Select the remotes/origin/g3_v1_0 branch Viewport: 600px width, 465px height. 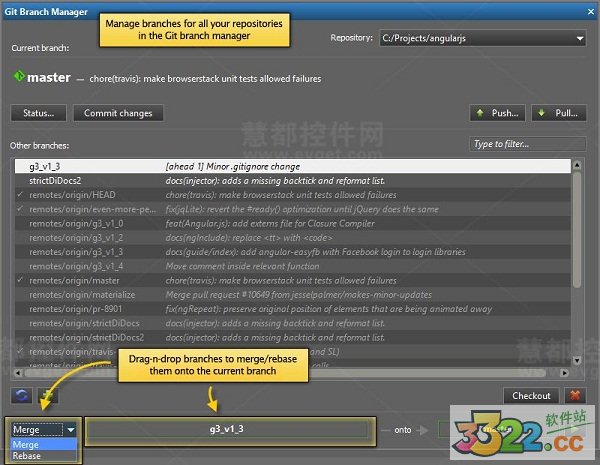293,223
